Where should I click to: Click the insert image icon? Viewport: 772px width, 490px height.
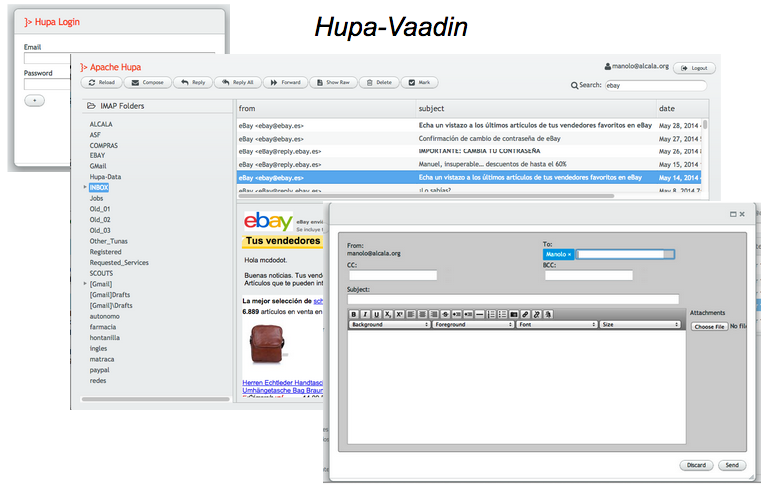[x=514, y=314]
